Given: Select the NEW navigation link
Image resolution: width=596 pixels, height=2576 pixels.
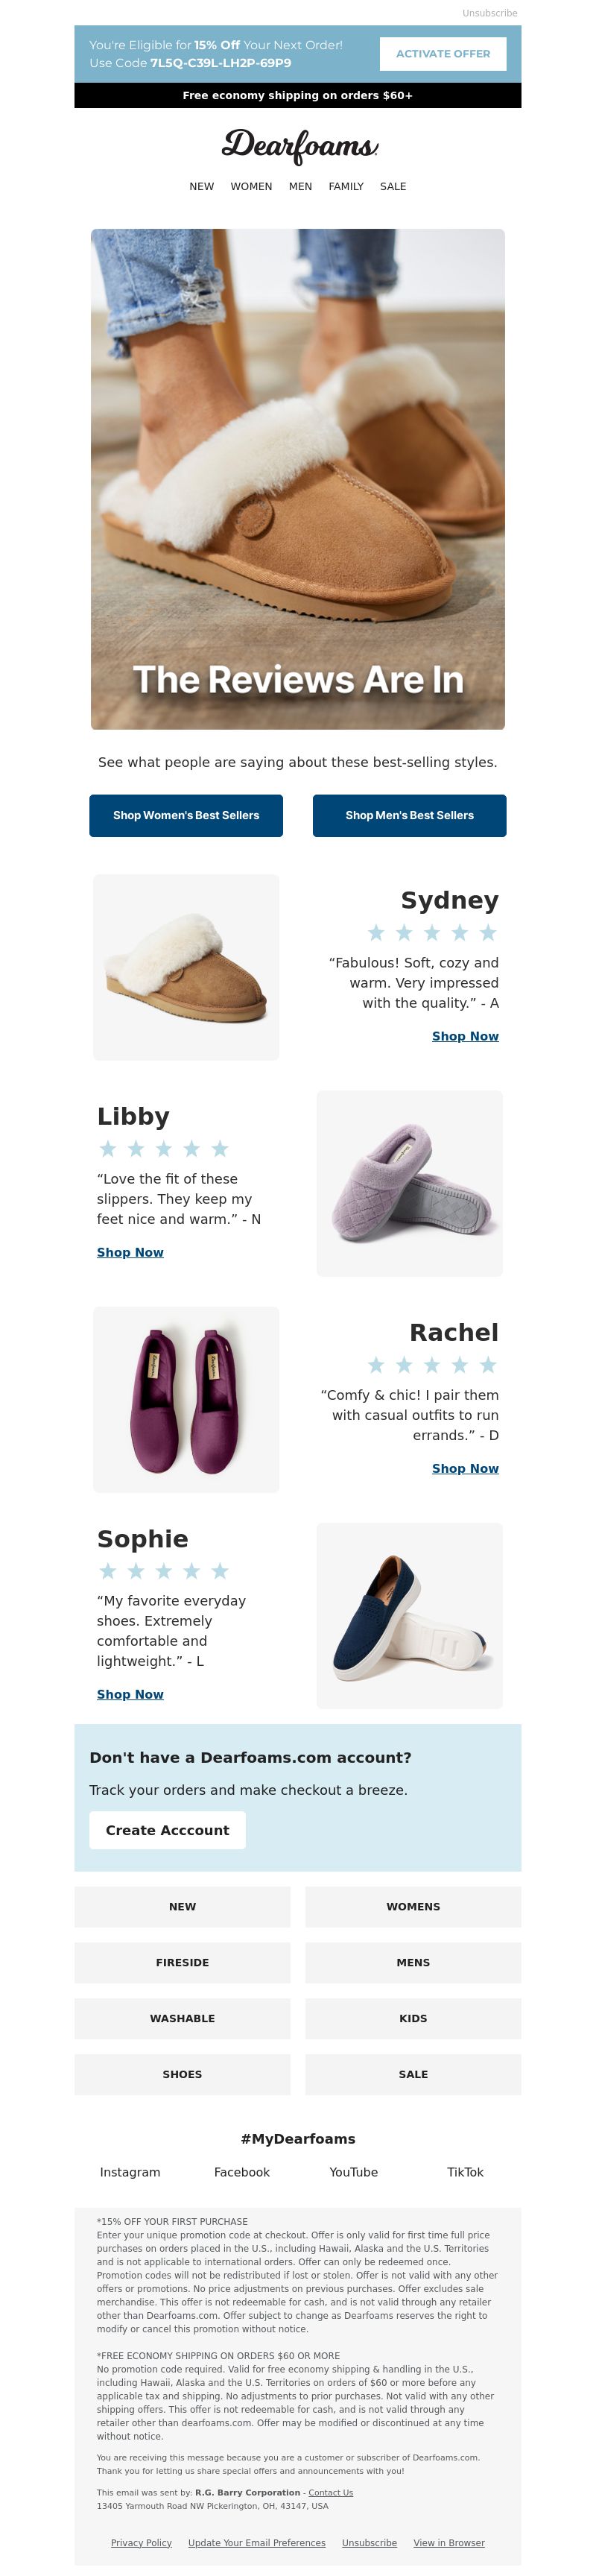Looking at the screenshot, I should tap(202, 186).
